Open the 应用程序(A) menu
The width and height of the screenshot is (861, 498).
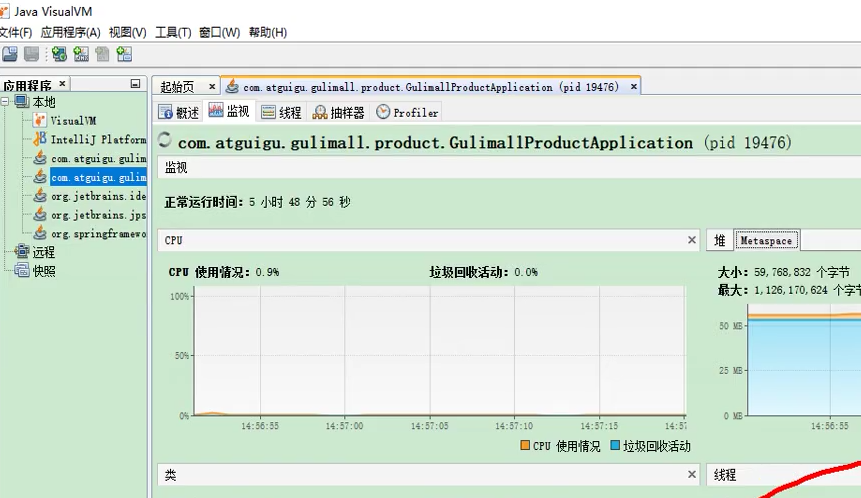tap(70, 32)
